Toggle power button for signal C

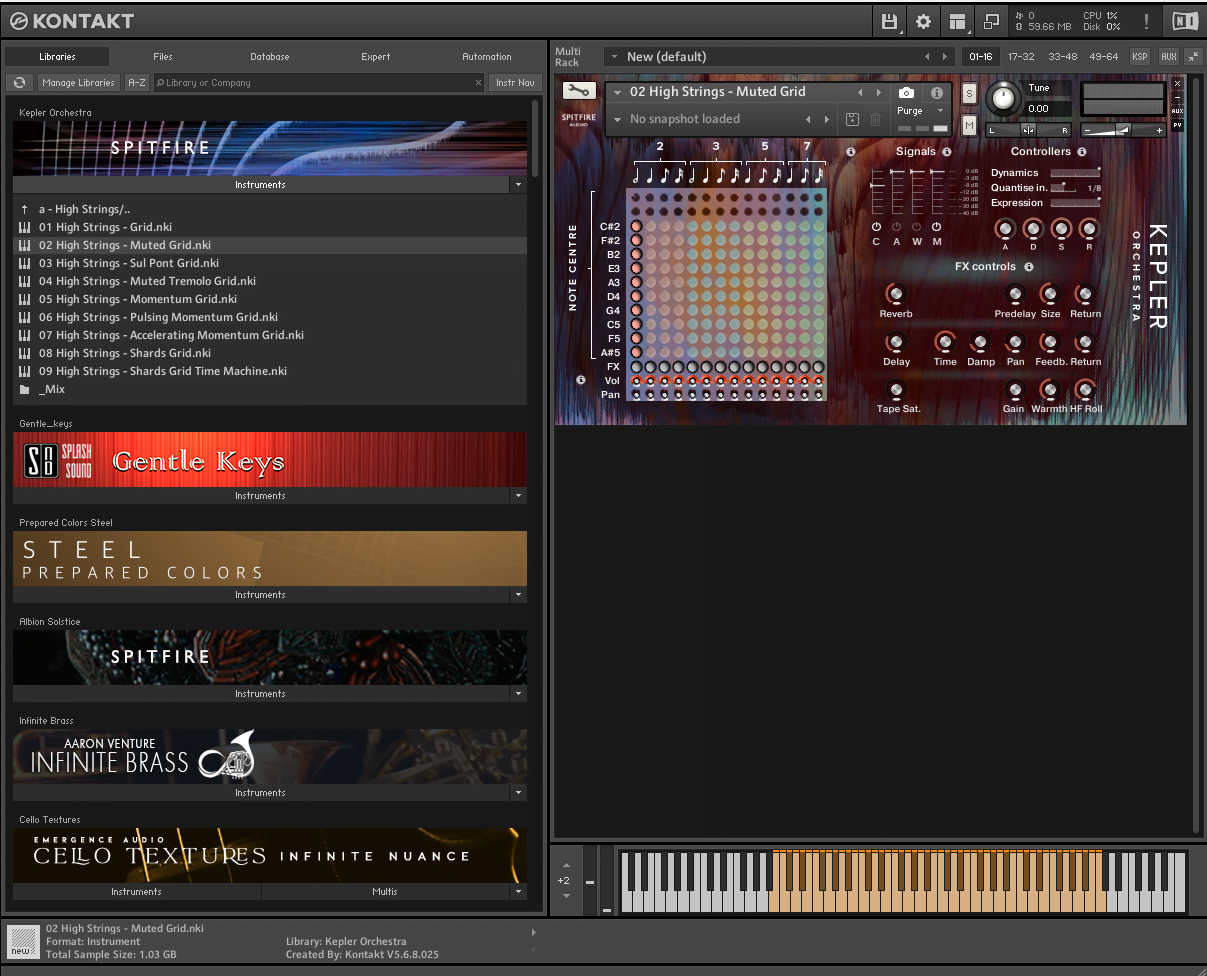[877, 227]
